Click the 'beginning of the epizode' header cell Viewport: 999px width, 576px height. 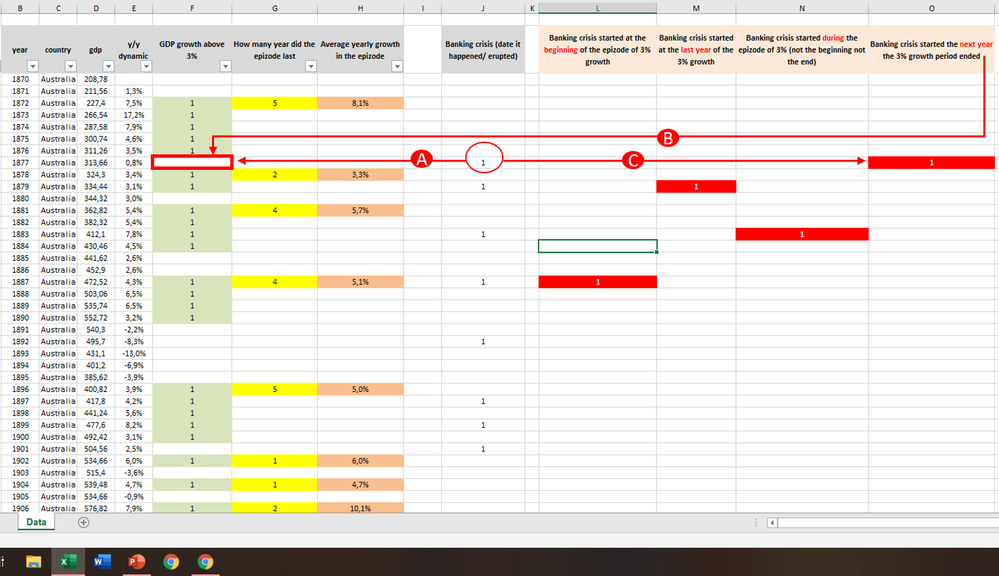[598, 50]
